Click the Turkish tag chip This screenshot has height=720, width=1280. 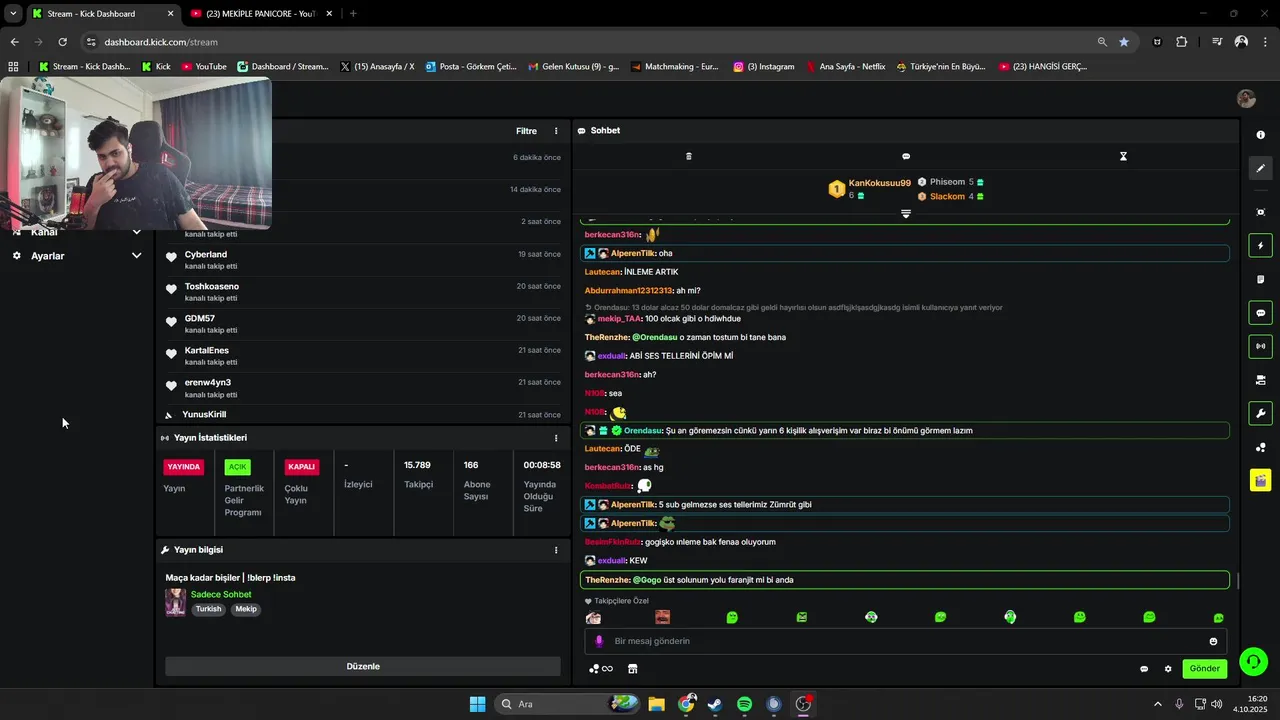208,609
